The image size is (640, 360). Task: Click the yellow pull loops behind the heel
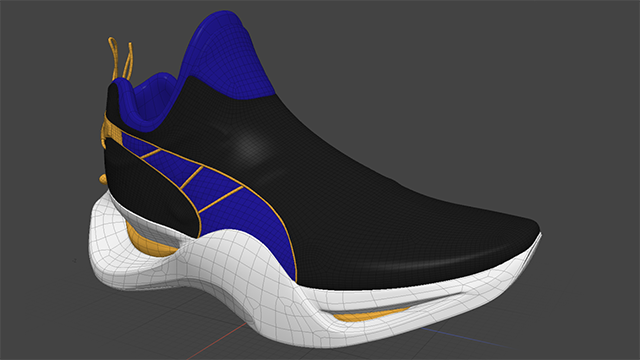coord(121,60)
